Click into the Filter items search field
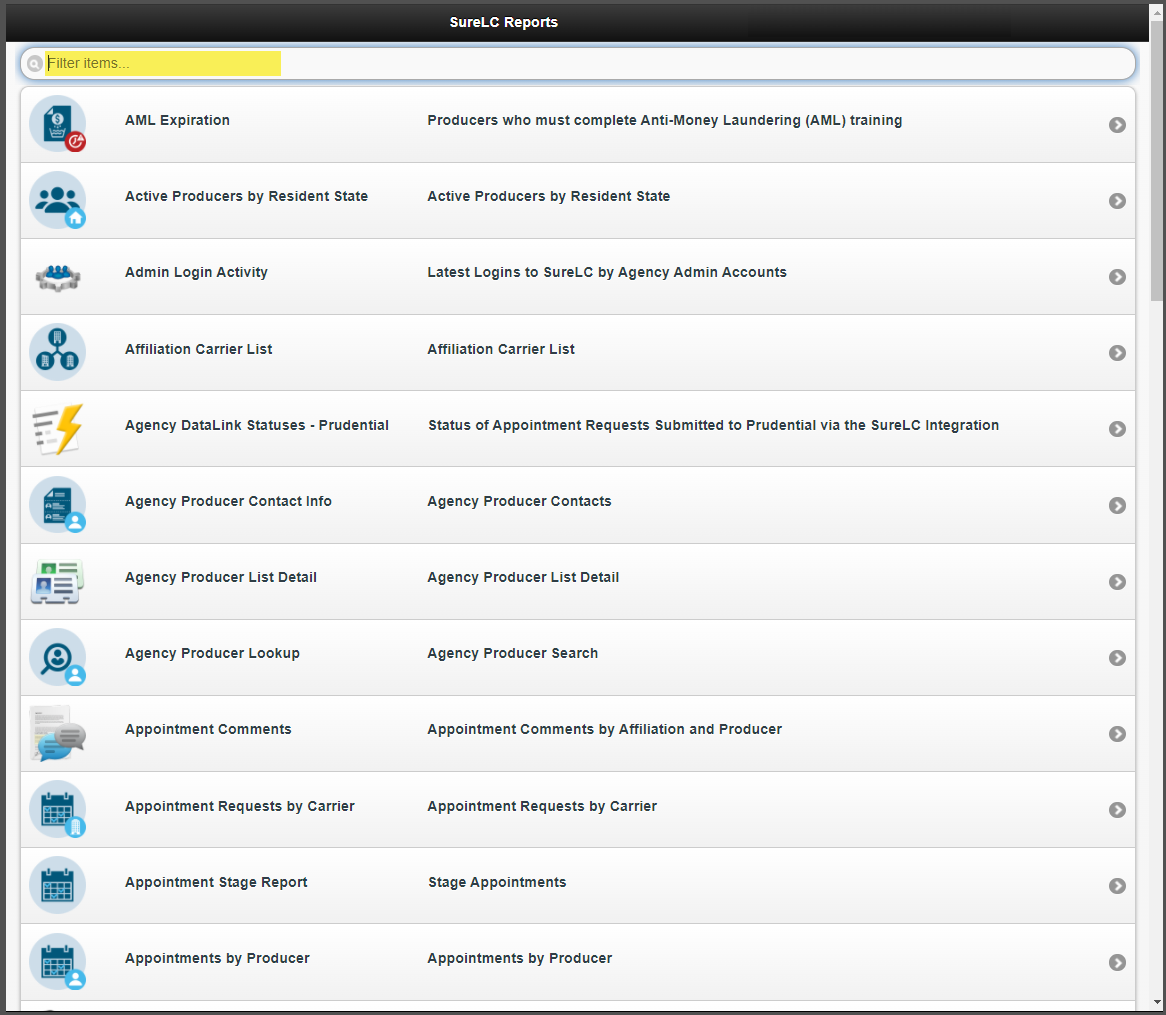1166x1015 pixels. point(578,64)
